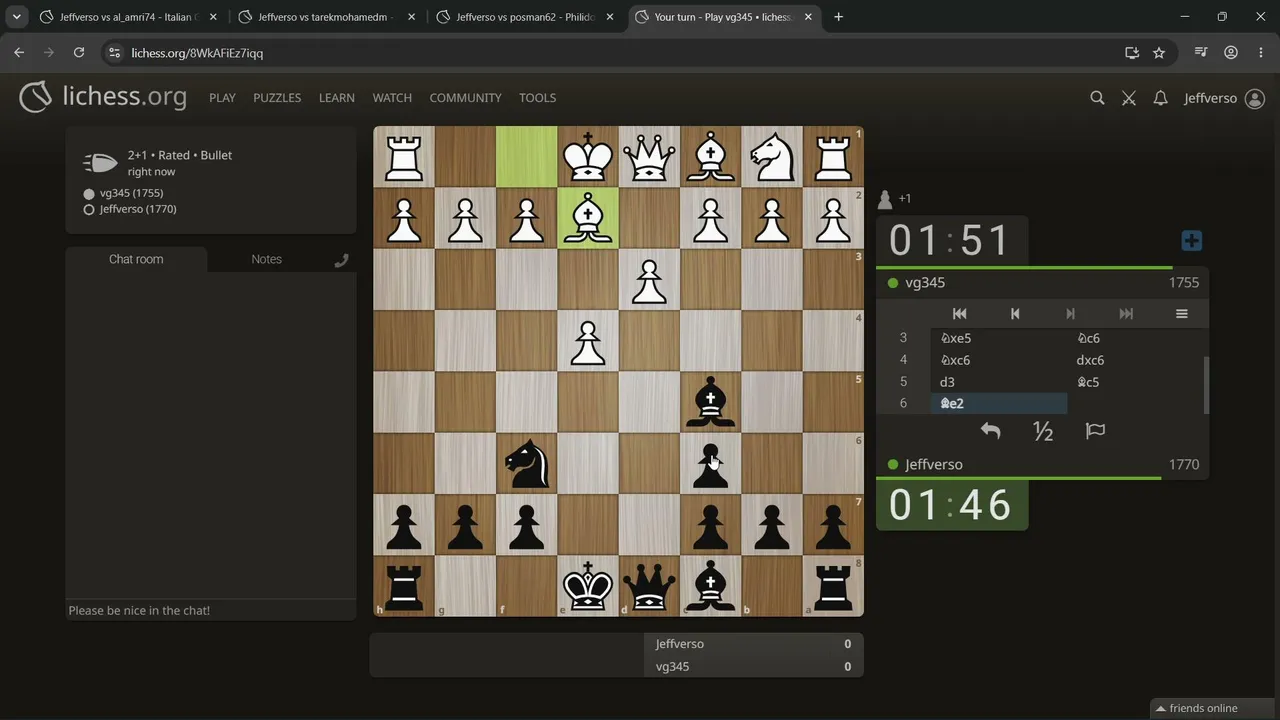Open vg345 (1755) profile in game info
Image resolution: width=1280 pixels, height=720 pixels.
(x=131, y=193)
